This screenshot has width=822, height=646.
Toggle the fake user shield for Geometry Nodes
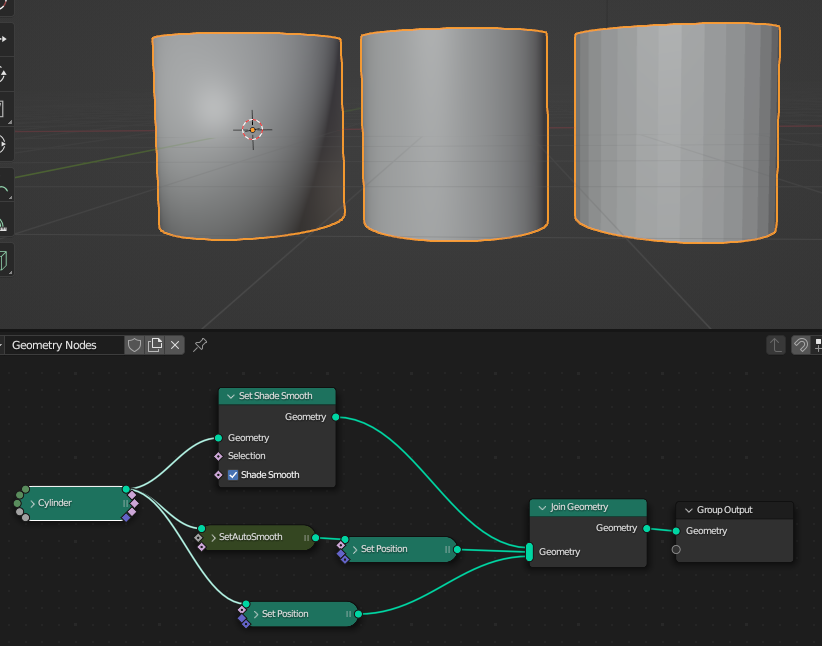click(134, 344)
